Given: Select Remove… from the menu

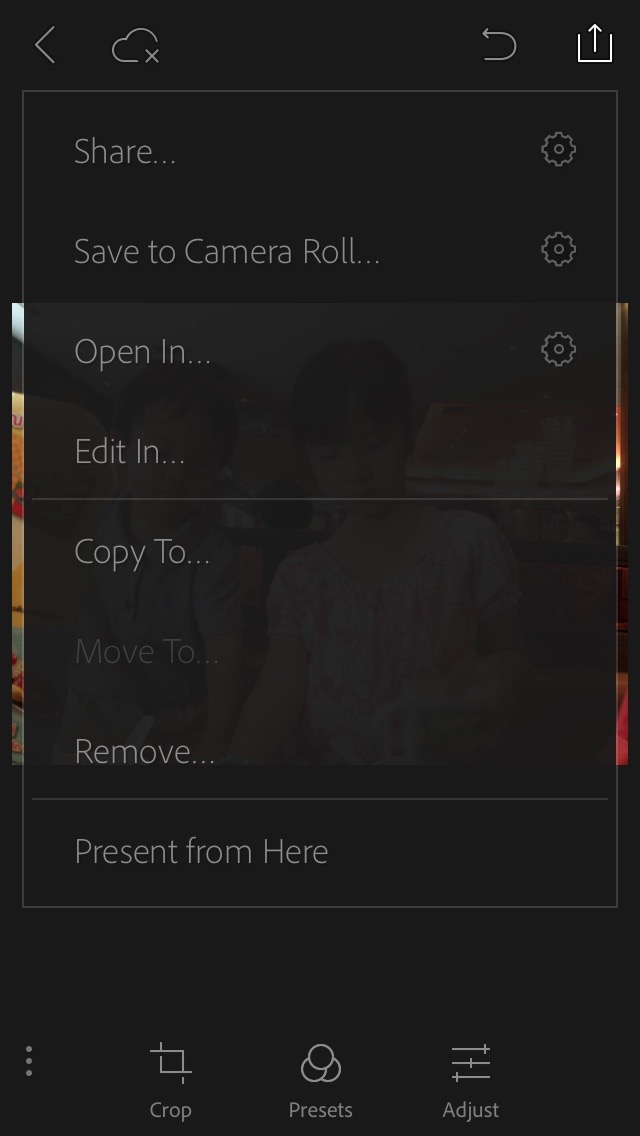Looking at the screenshot, I should (145, 752).
